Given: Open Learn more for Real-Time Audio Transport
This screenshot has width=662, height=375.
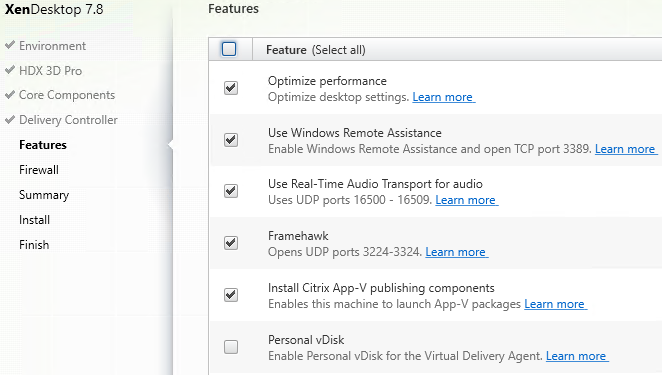Looking at the screenshot, I should (467, 200).
